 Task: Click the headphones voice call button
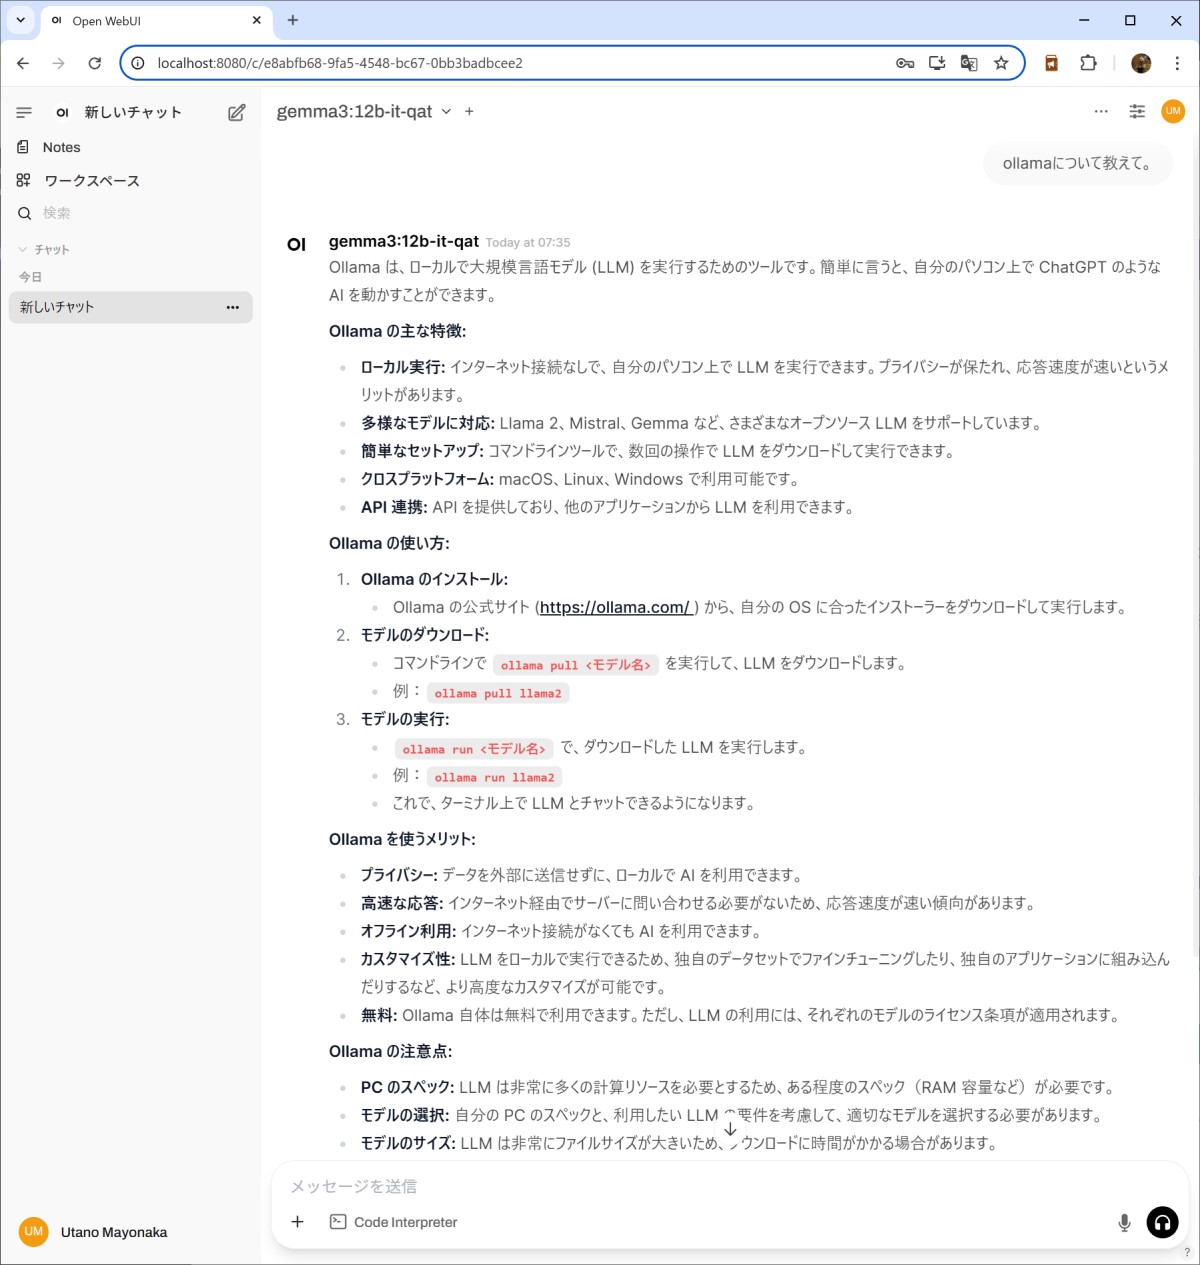tap(1162, 1222)
